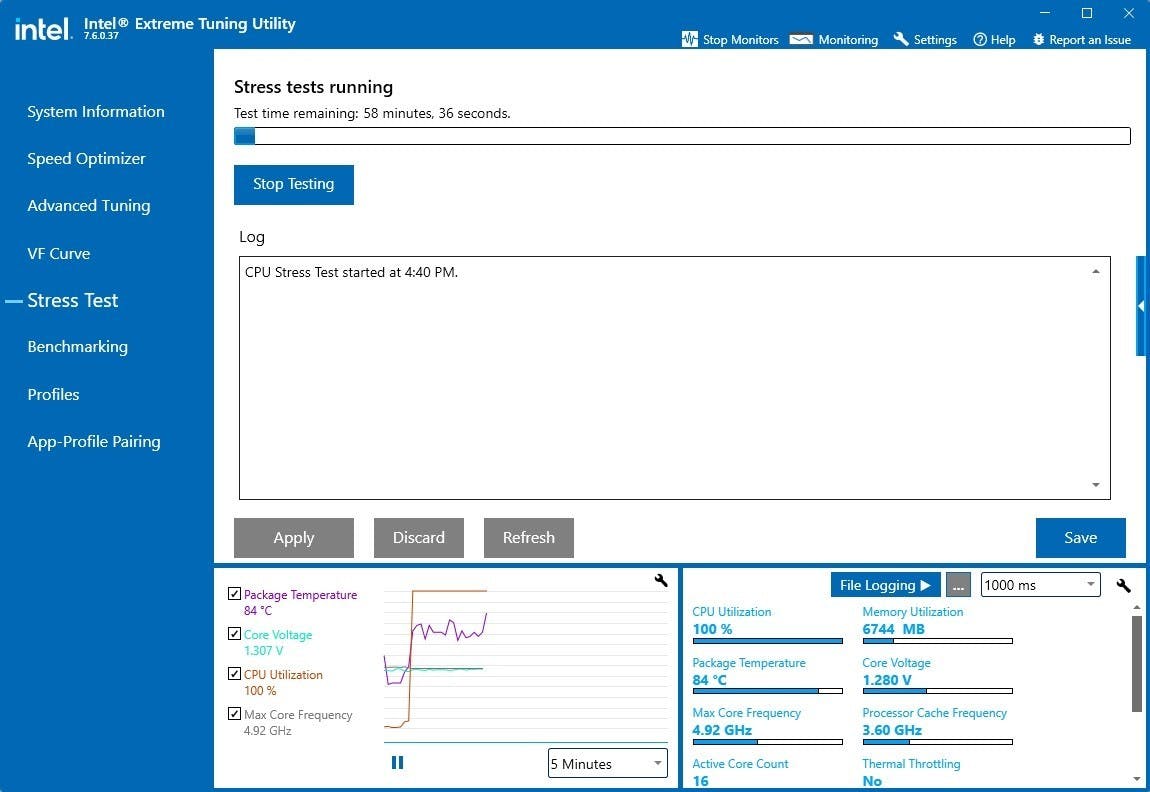This screenshot has height=792, width=1150.
Task: Click the Settings wrench icon in header
Action: coord(901,39)
